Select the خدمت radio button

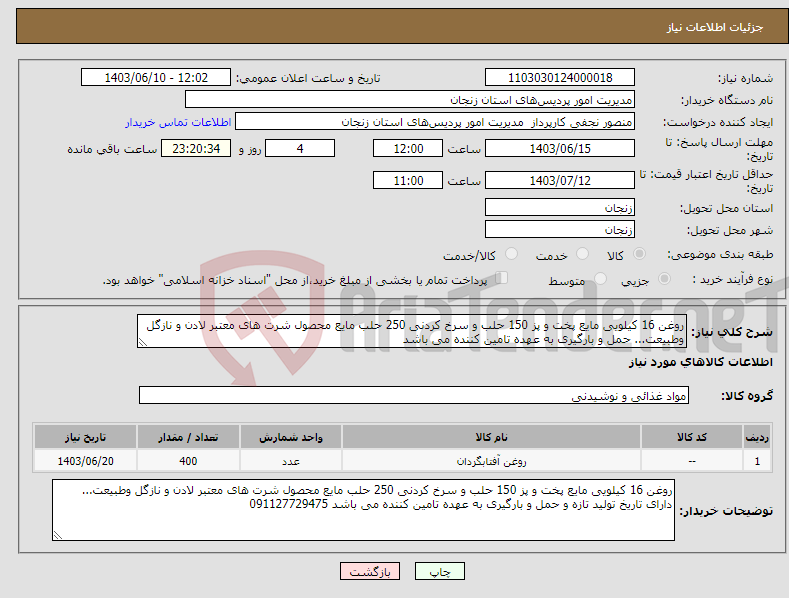pos(582,254)
